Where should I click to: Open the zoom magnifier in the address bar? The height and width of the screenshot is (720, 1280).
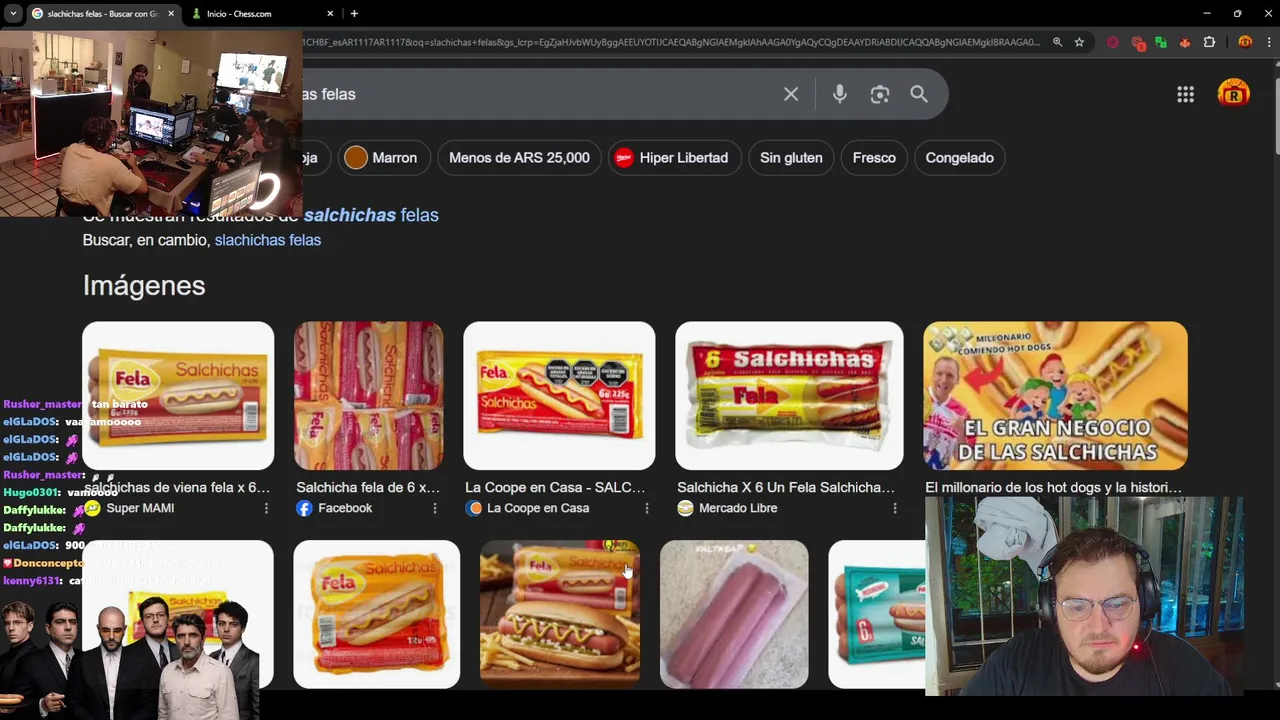click(x=1057, y=42)
